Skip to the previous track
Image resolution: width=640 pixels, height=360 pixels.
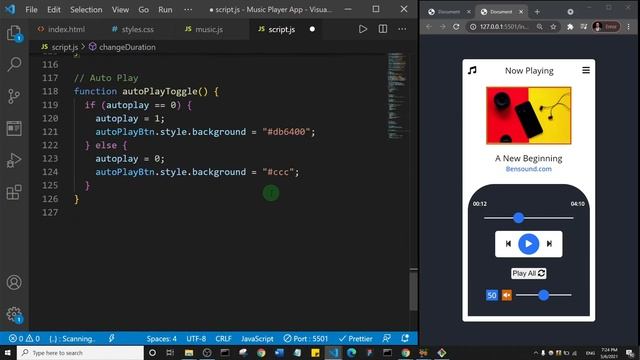pyautogui.click(x=508, y=244)
